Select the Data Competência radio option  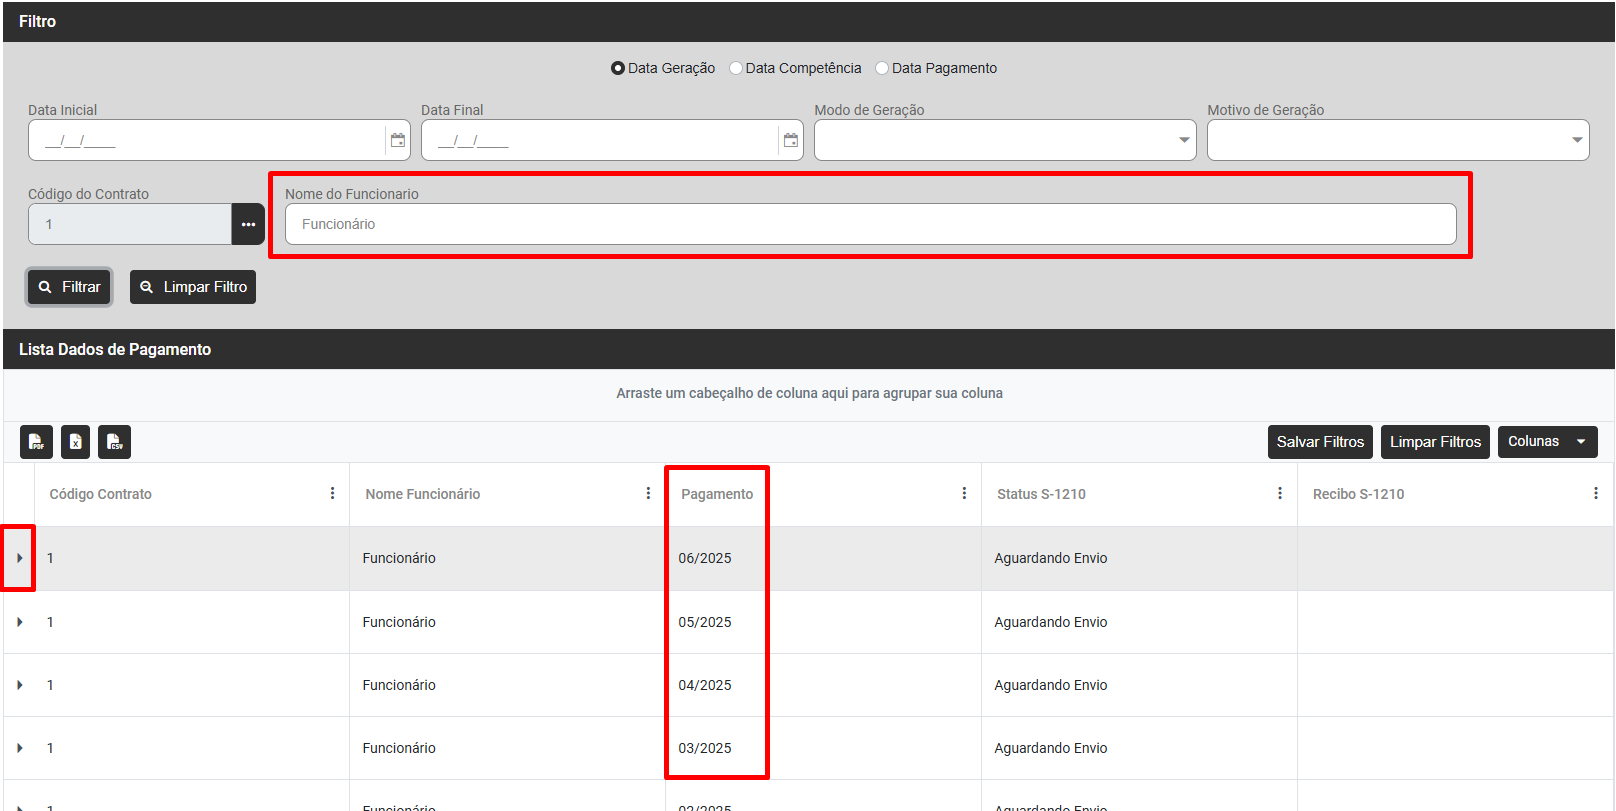point(736,68)
